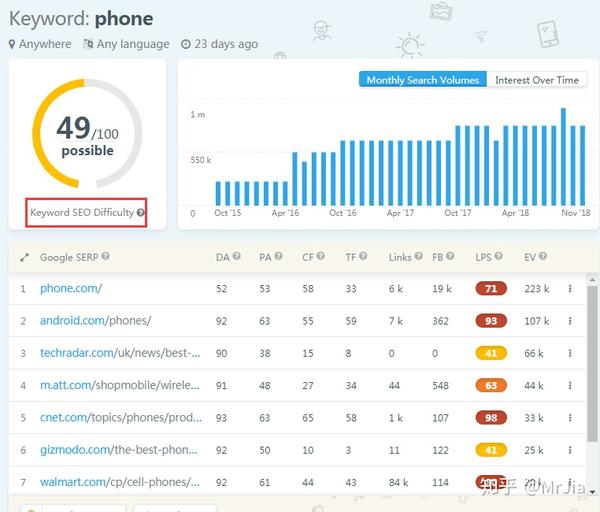The image size is (600, 512).
Task: Open the FB column help icon
Action: pos(450,256)
